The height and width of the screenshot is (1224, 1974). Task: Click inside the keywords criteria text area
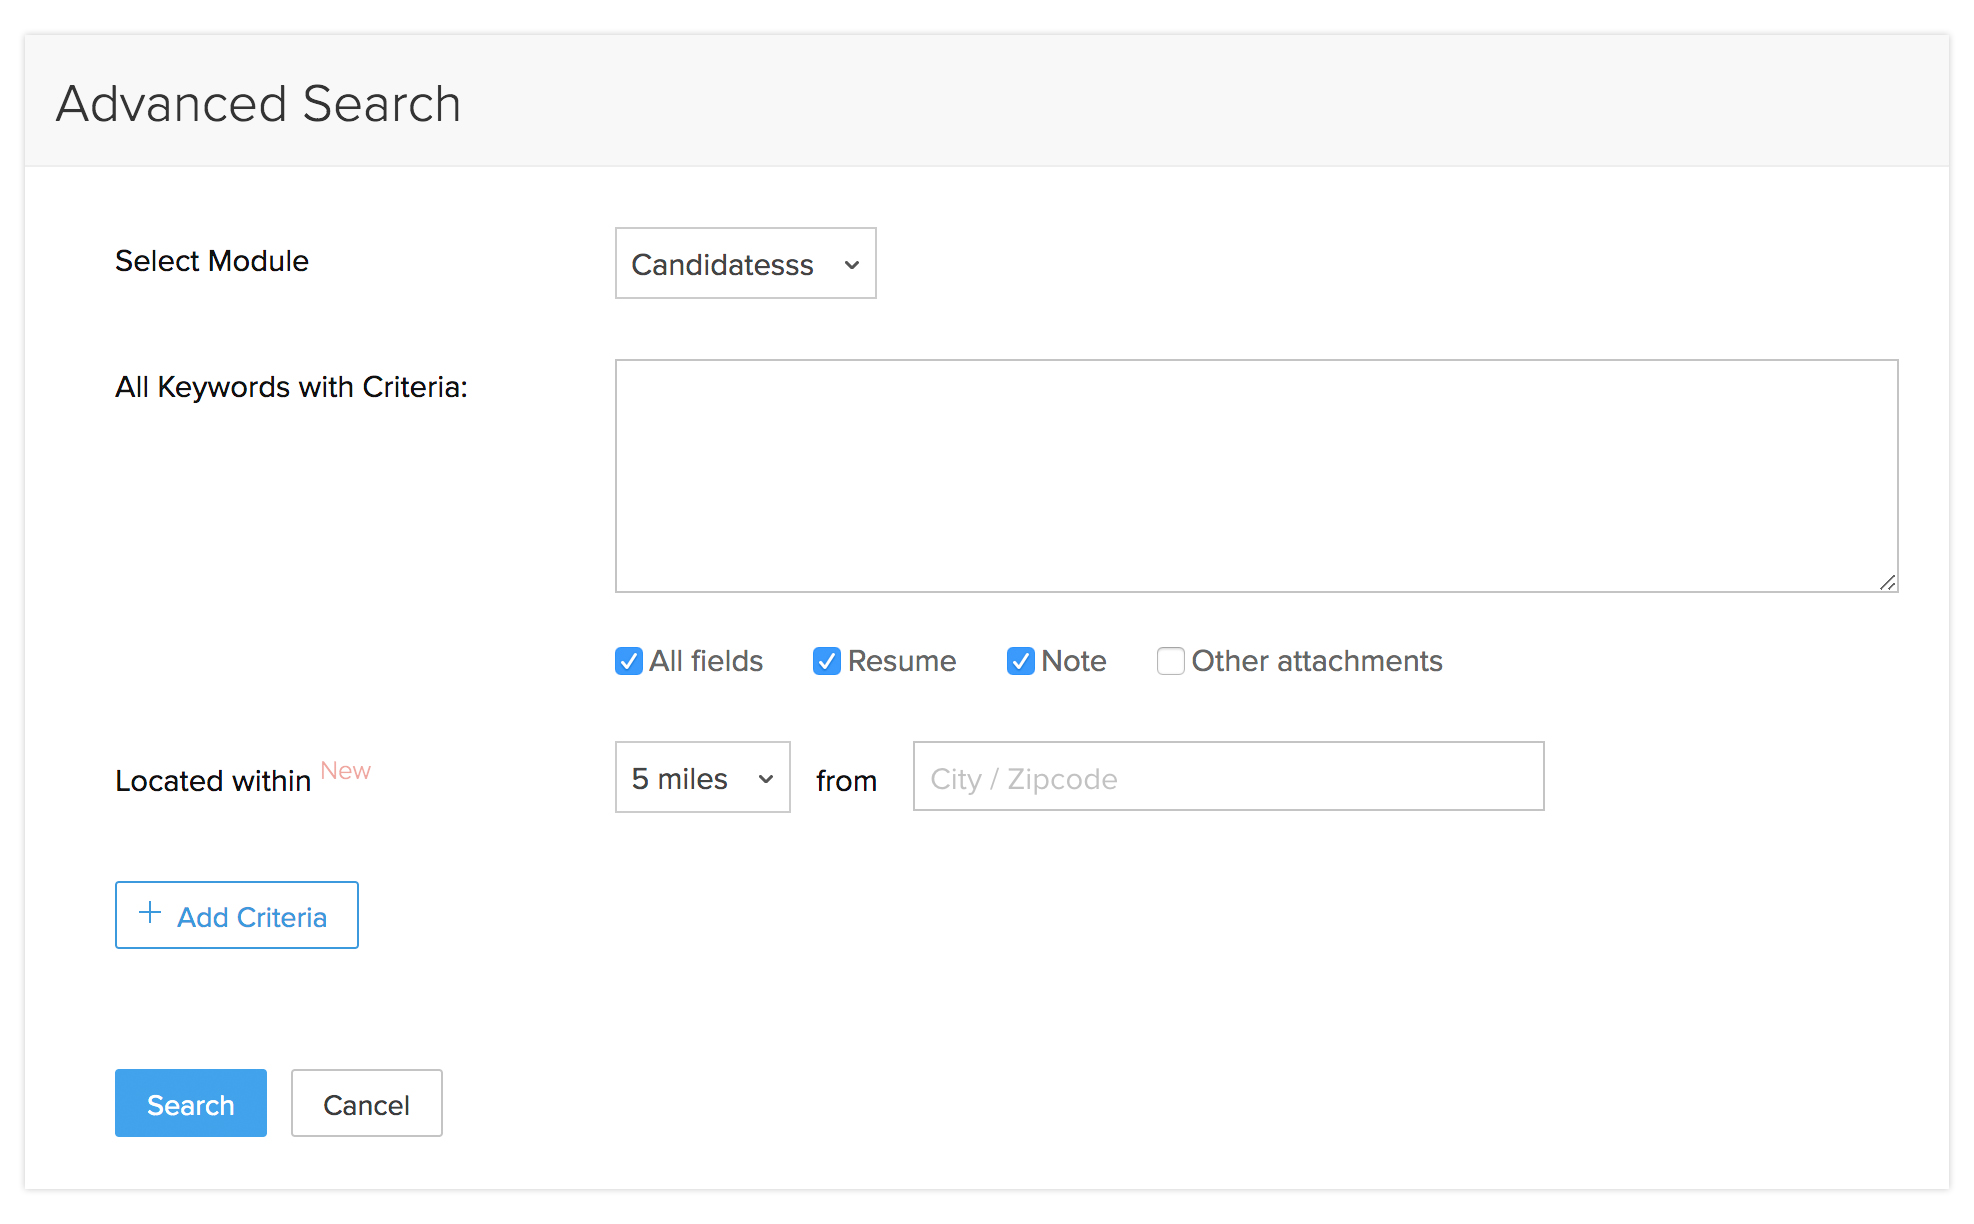pyautogui.click(x=1255, y=476)
